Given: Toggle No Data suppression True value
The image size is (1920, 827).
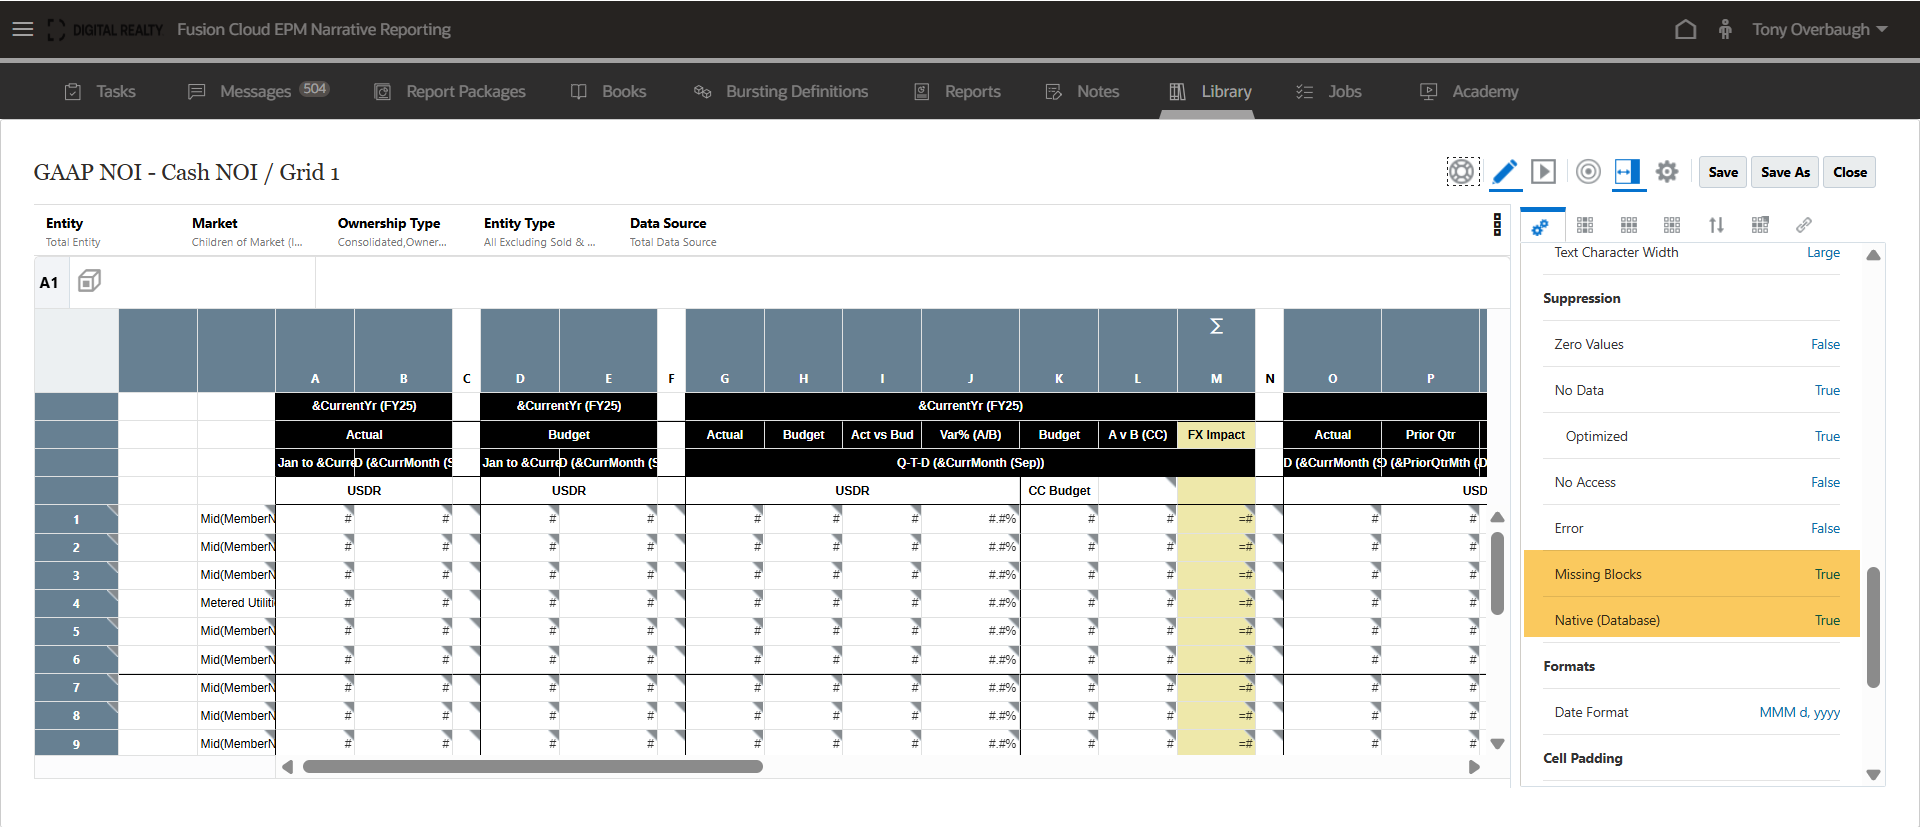Looking at the screenshot, I should coord(1826,390).
